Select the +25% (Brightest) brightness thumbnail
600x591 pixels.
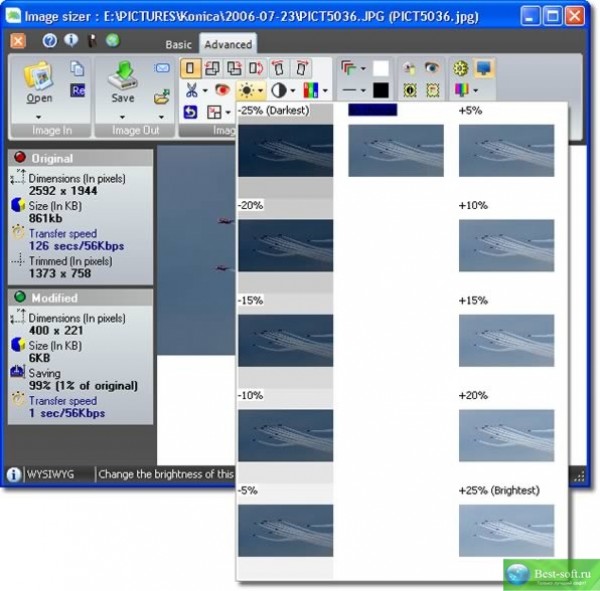coord(506,531)
